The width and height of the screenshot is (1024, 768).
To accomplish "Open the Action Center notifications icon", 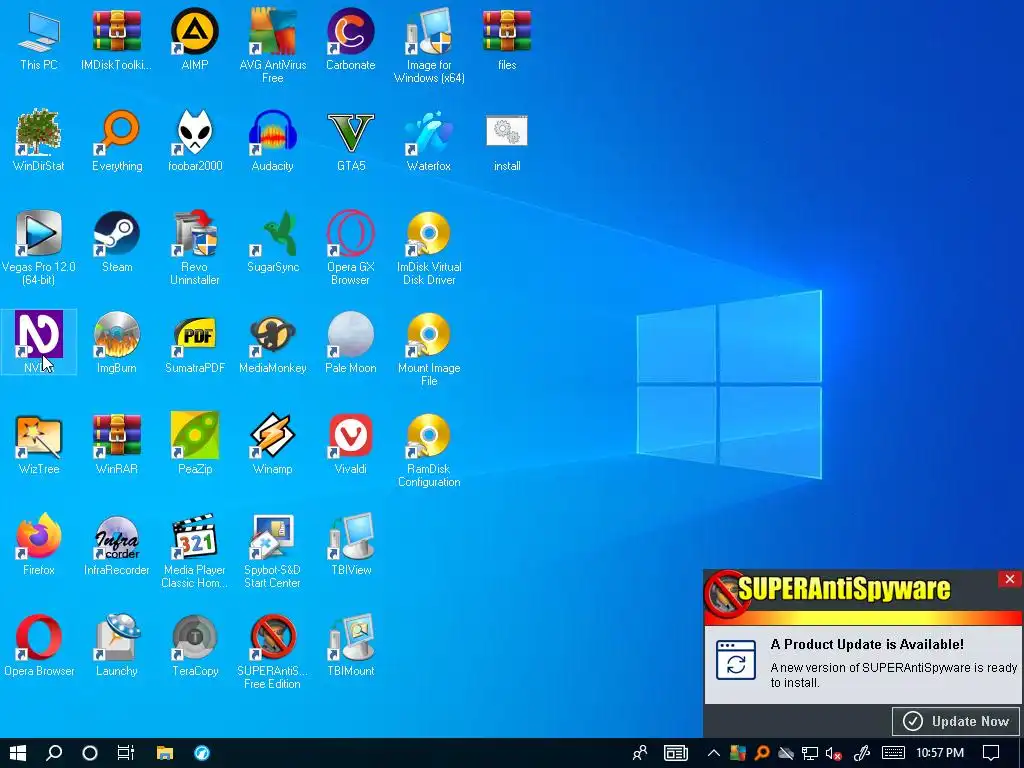I will pyautogui.click(x=991, y=753).
